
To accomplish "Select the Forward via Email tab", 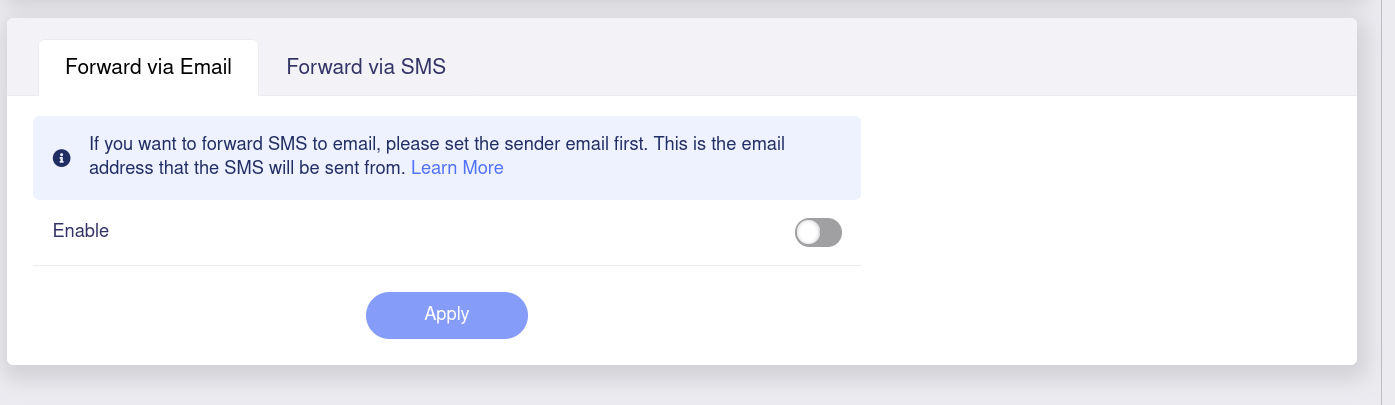I will pyautogui.click(x=148, y=67).
